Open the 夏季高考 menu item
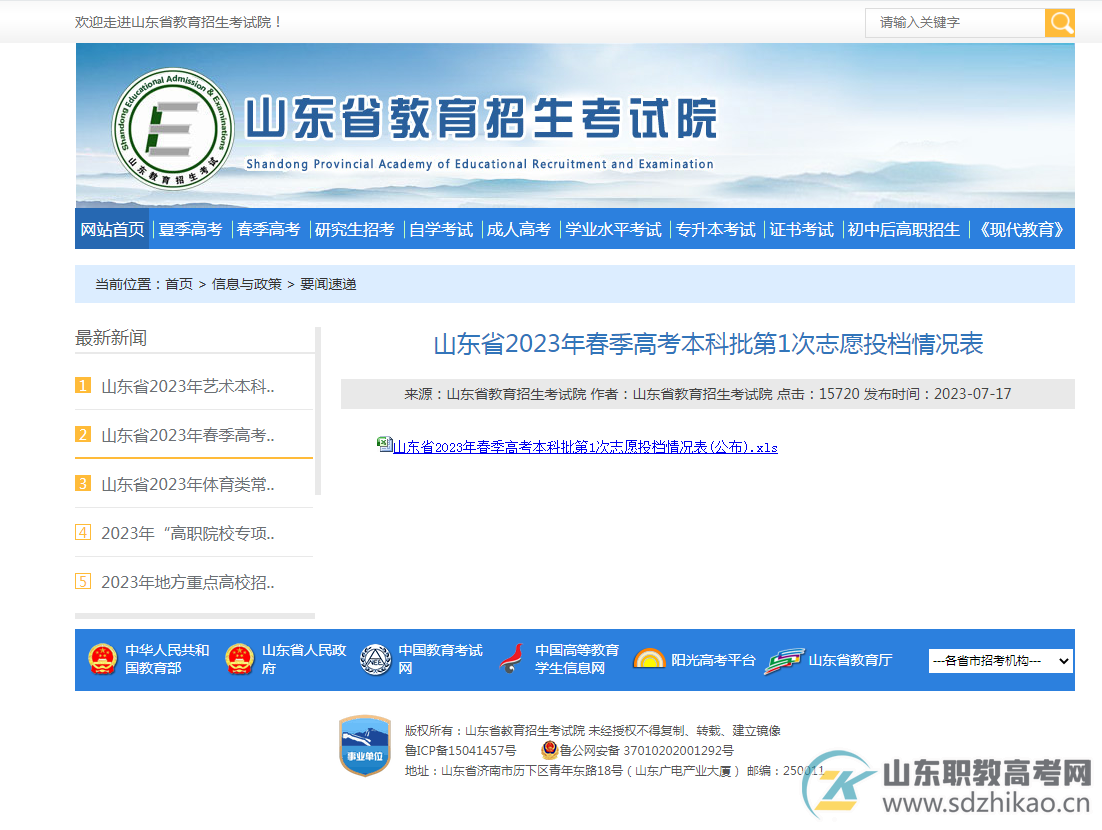1102x830 pixels. 190,229
